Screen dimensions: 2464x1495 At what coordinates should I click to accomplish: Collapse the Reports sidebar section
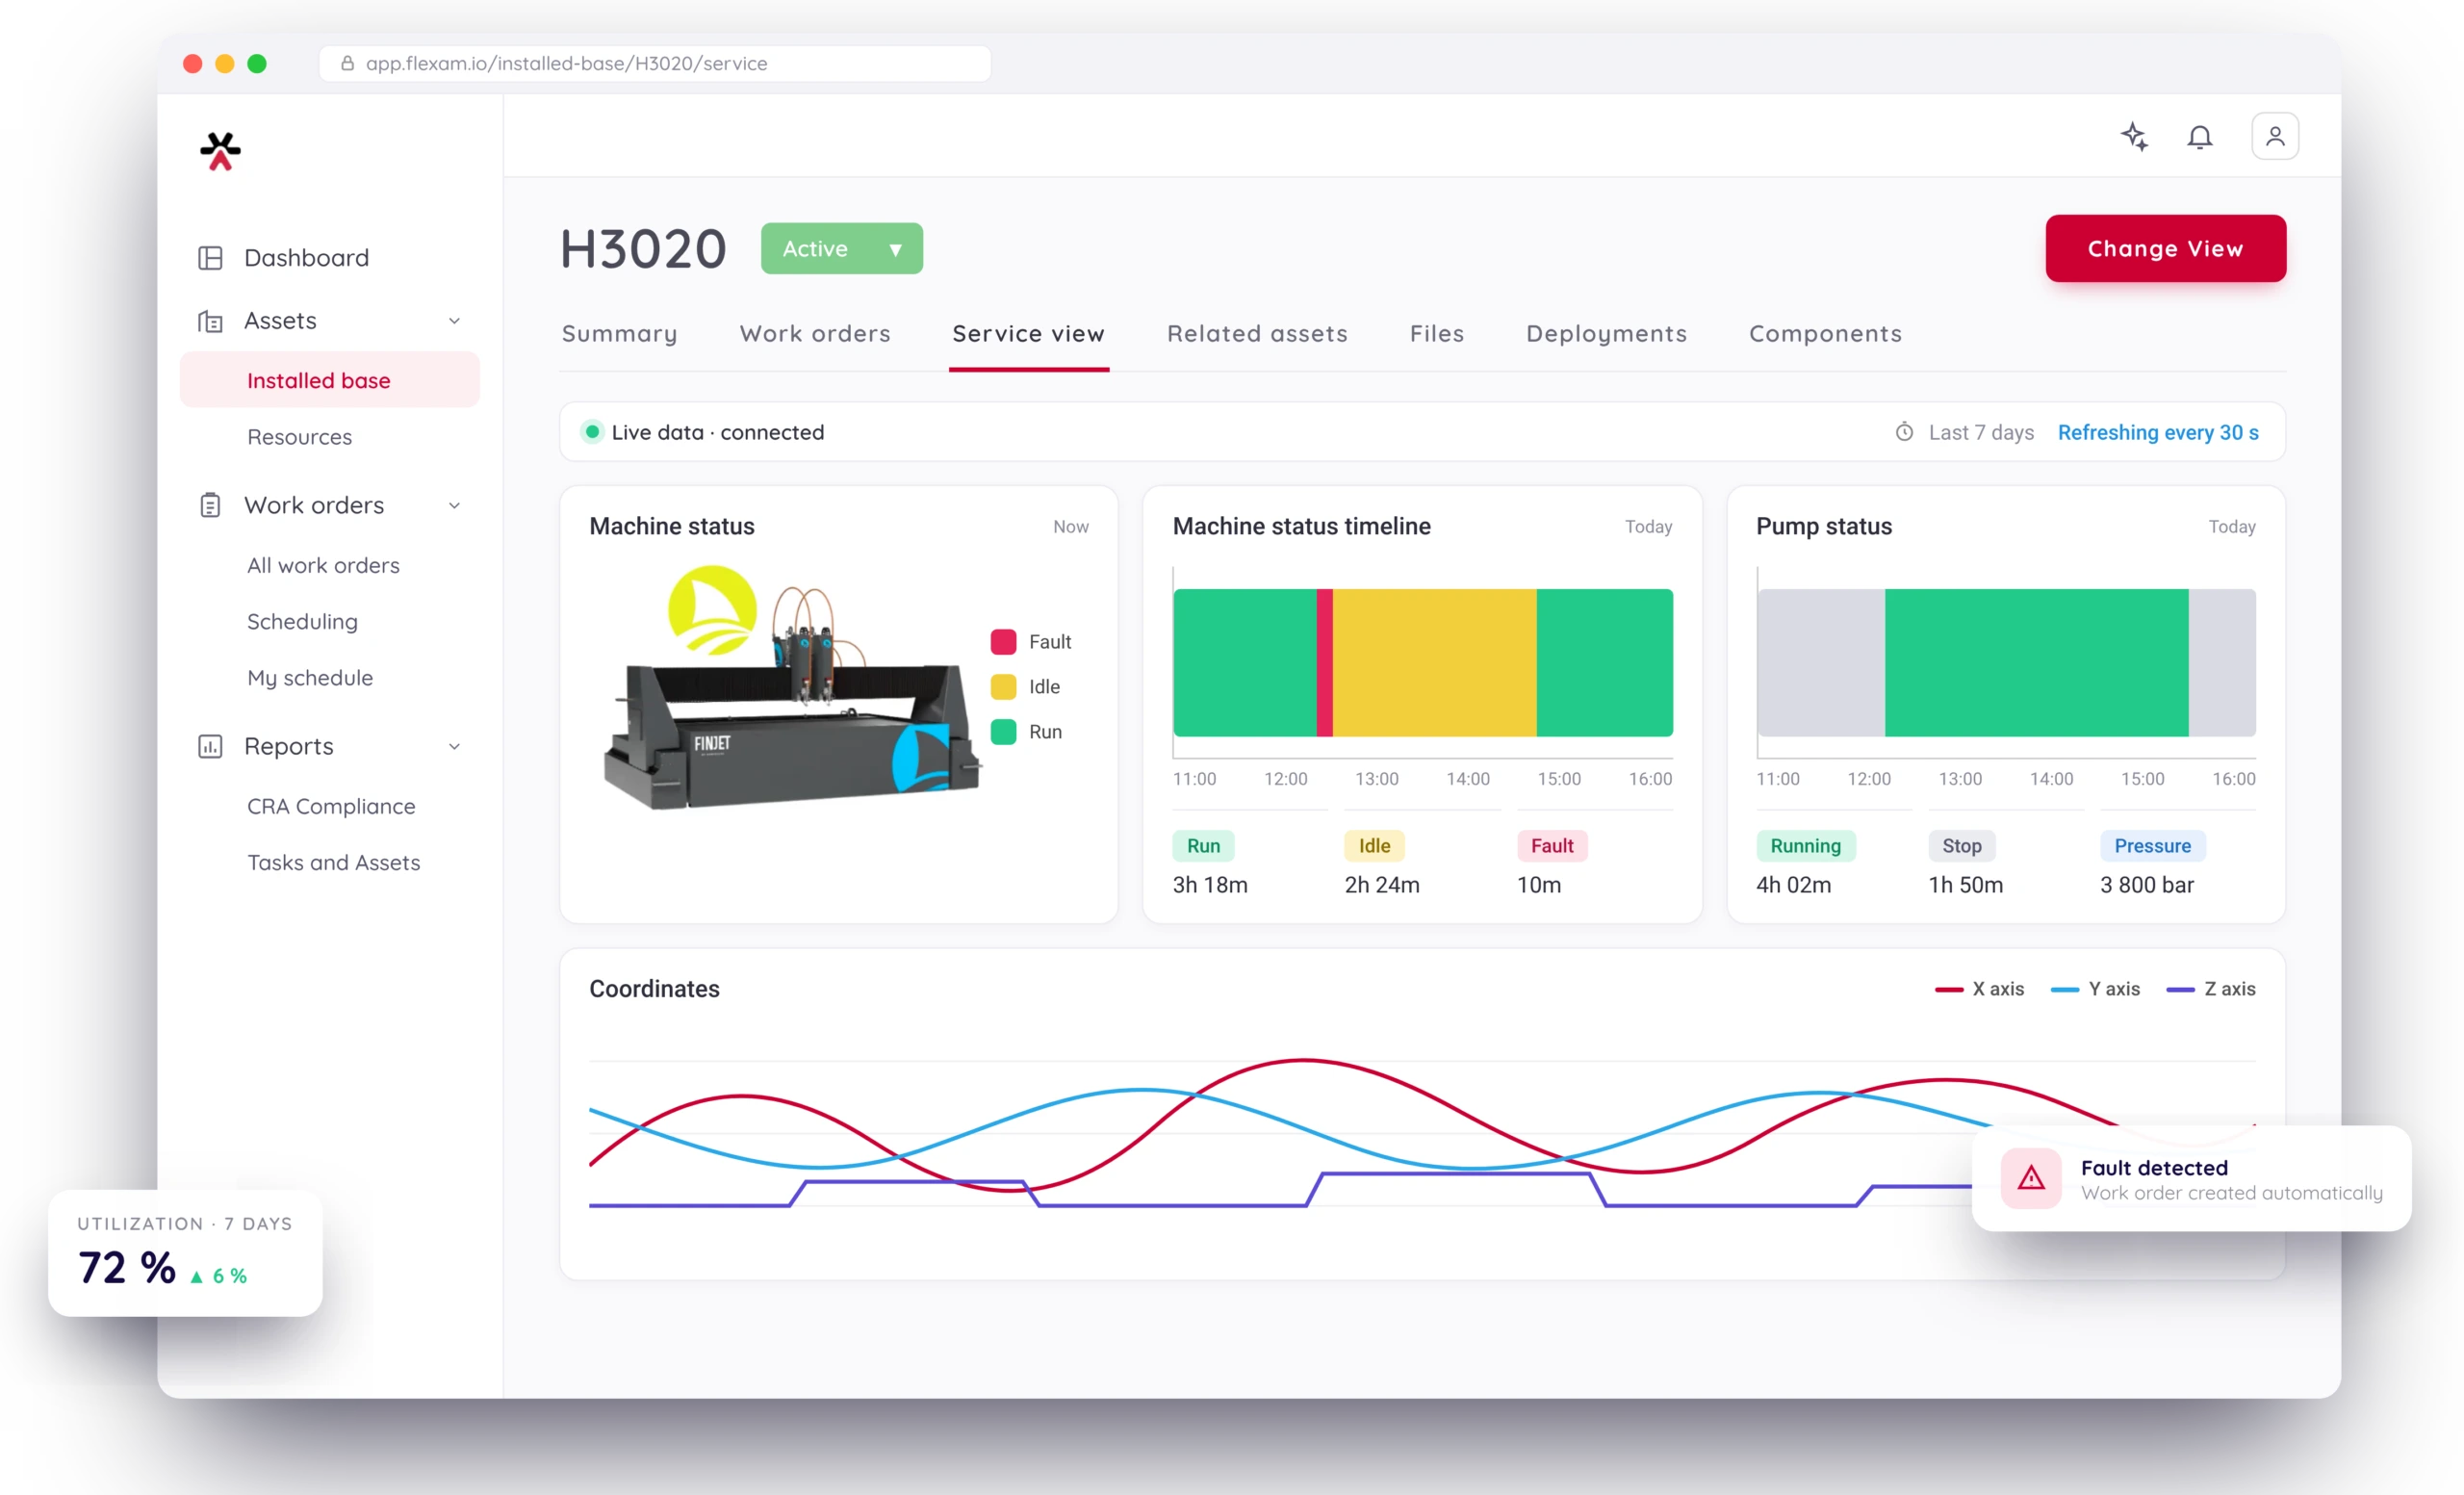tap(454, 746)
